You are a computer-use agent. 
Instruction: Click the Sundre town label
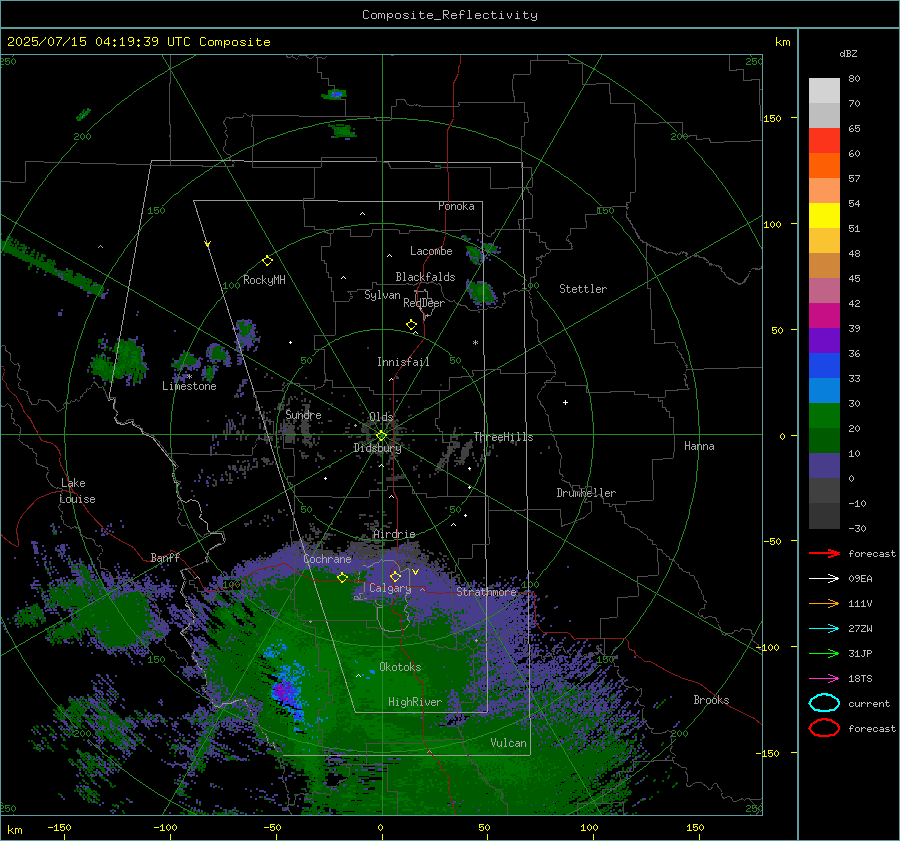pyautogui.click(x=303, y=415)
